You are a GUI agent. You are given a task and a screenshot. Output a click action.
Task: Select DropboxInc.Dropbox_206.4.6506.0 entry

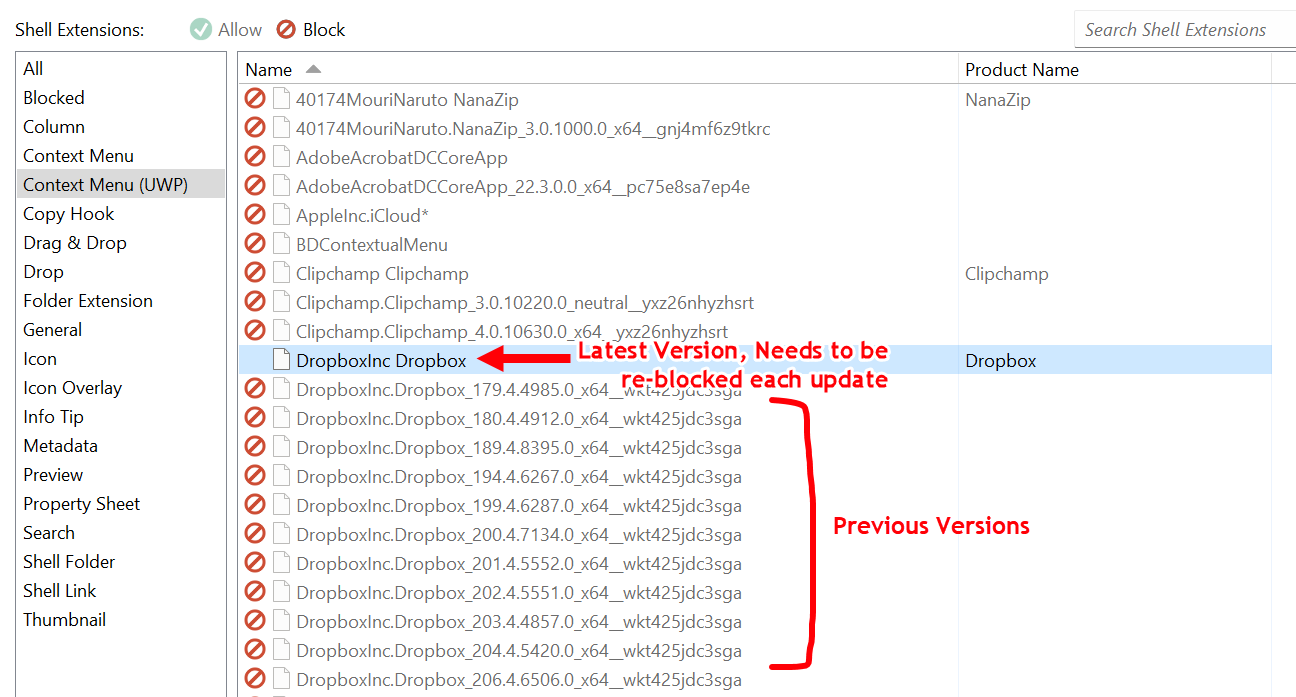coord(518,680)
